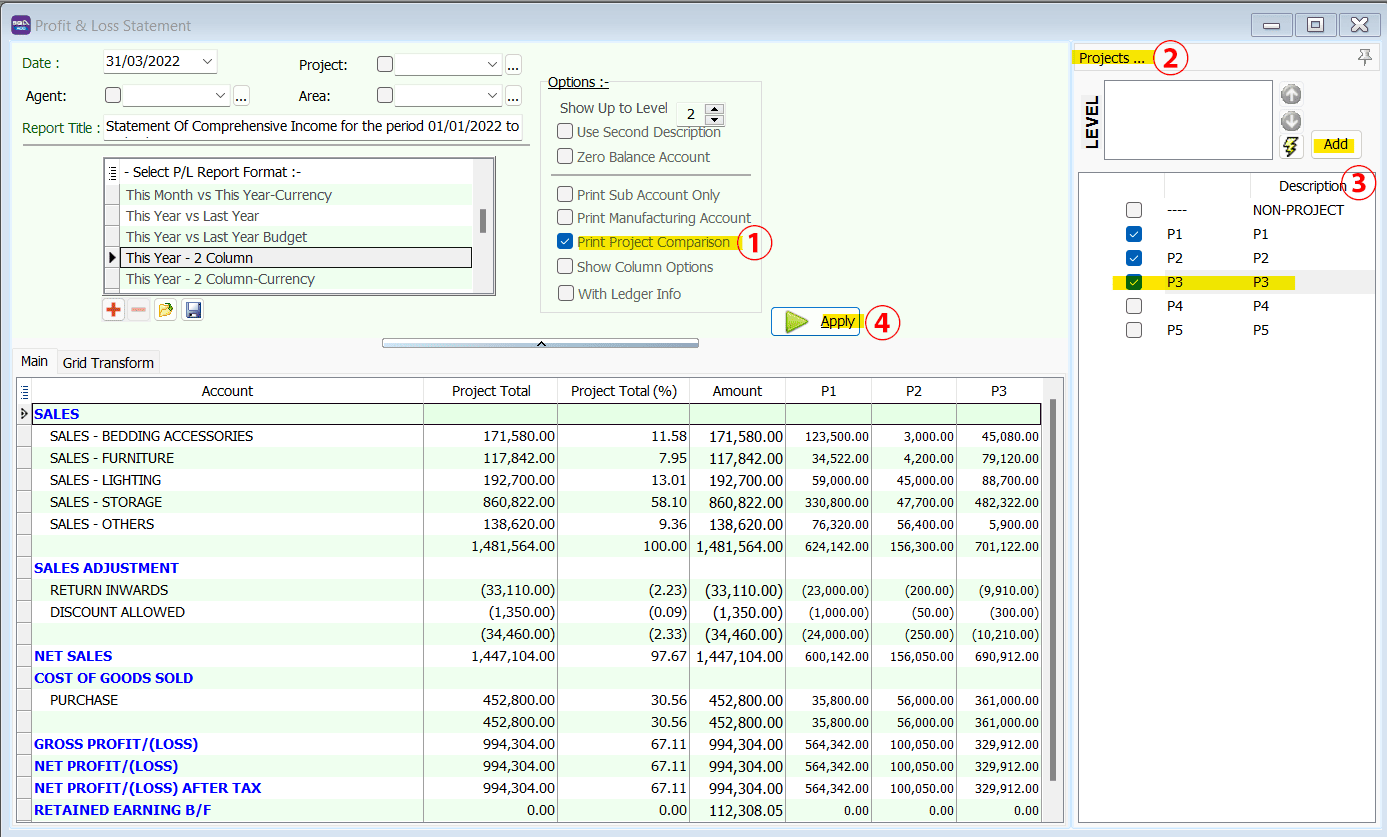Click the lightning bolt icon beside Add

pyautogui.click(x=1291, y=147)
